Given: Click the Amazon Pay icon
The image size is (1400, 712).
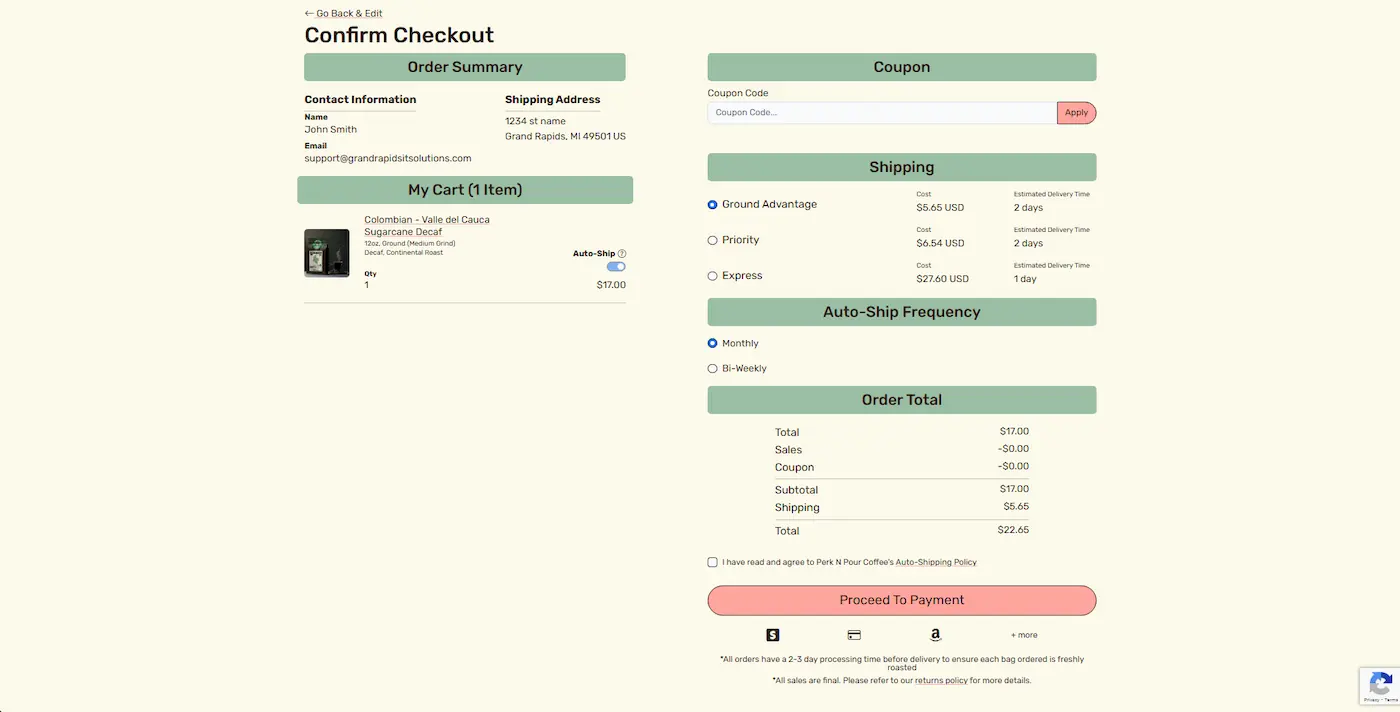Looking at the screenshot, I should [x=935, y=635].
